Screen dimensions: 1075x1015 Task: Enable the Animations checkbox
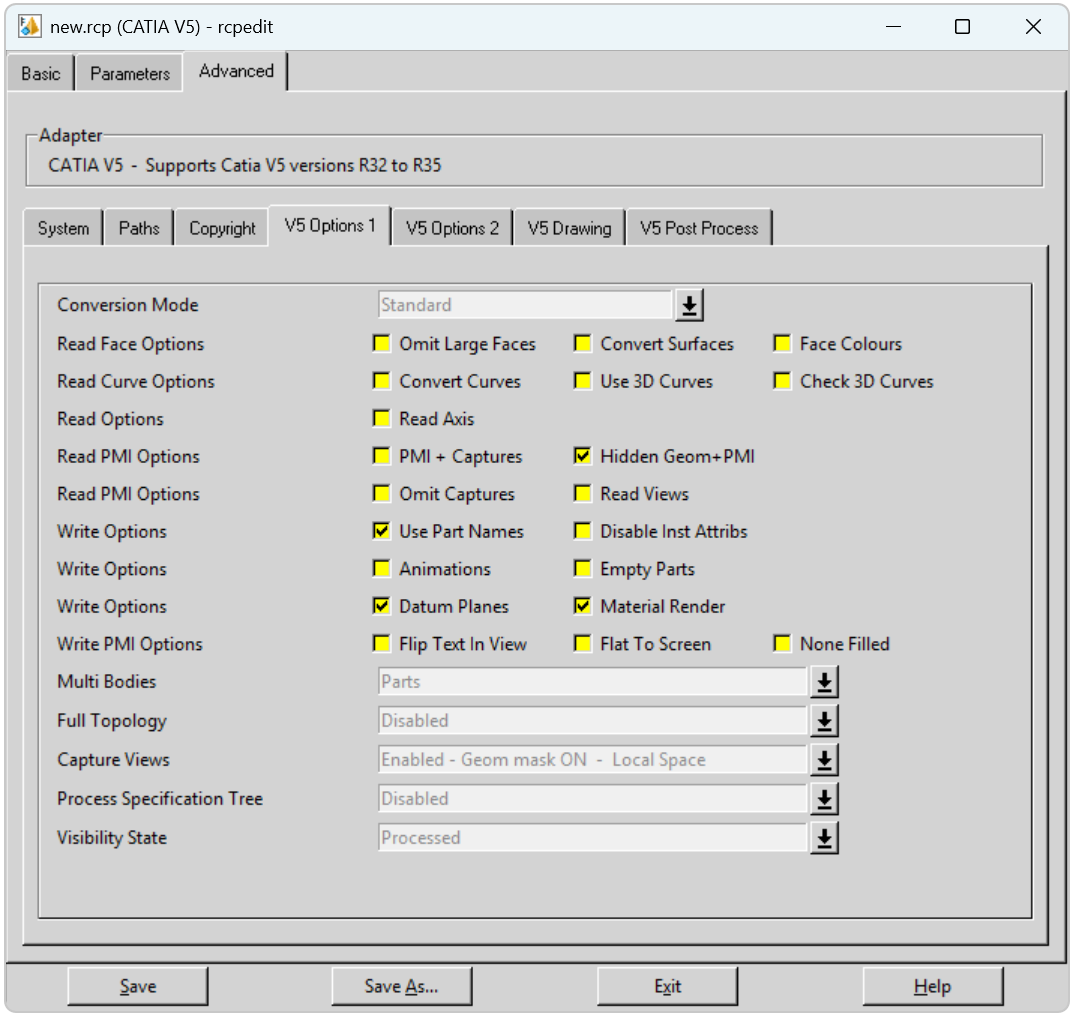(381, 569)
